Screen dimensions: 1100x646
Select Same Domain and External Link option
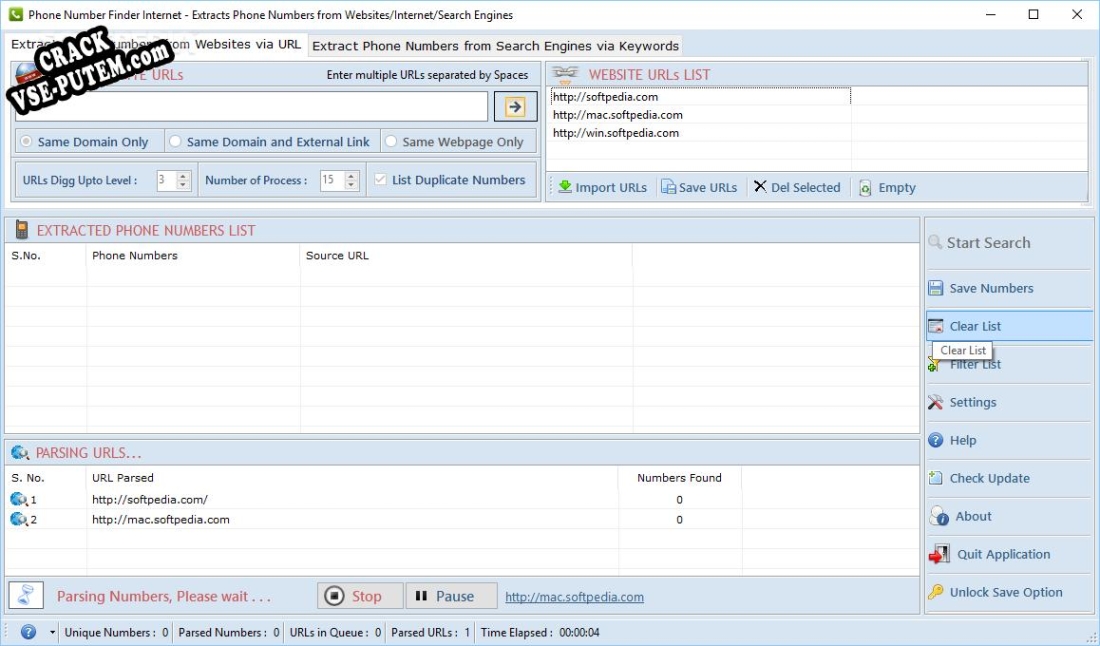point(175,142)
